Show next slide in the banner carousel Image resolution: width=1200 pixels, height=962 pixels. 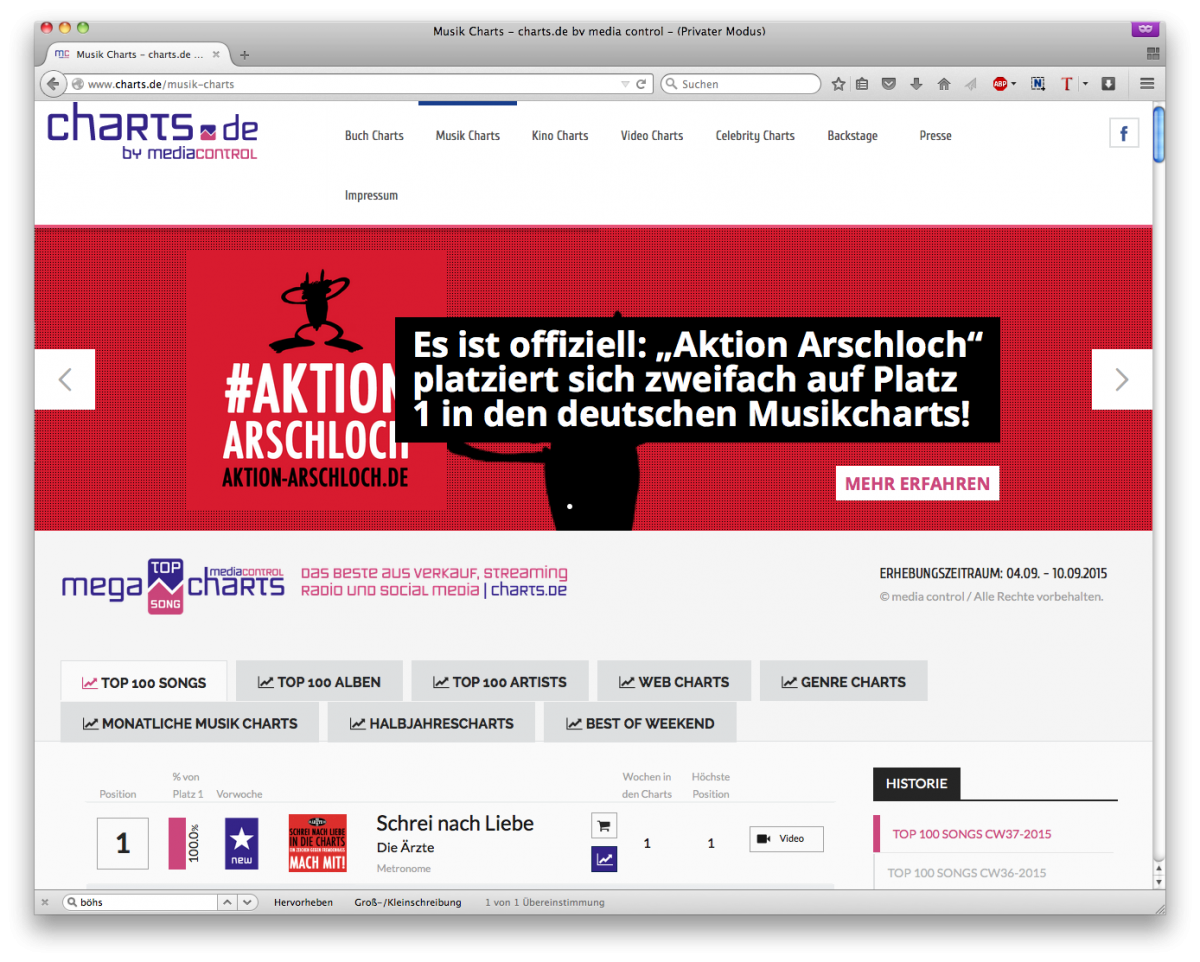(x=1121, y=379)
